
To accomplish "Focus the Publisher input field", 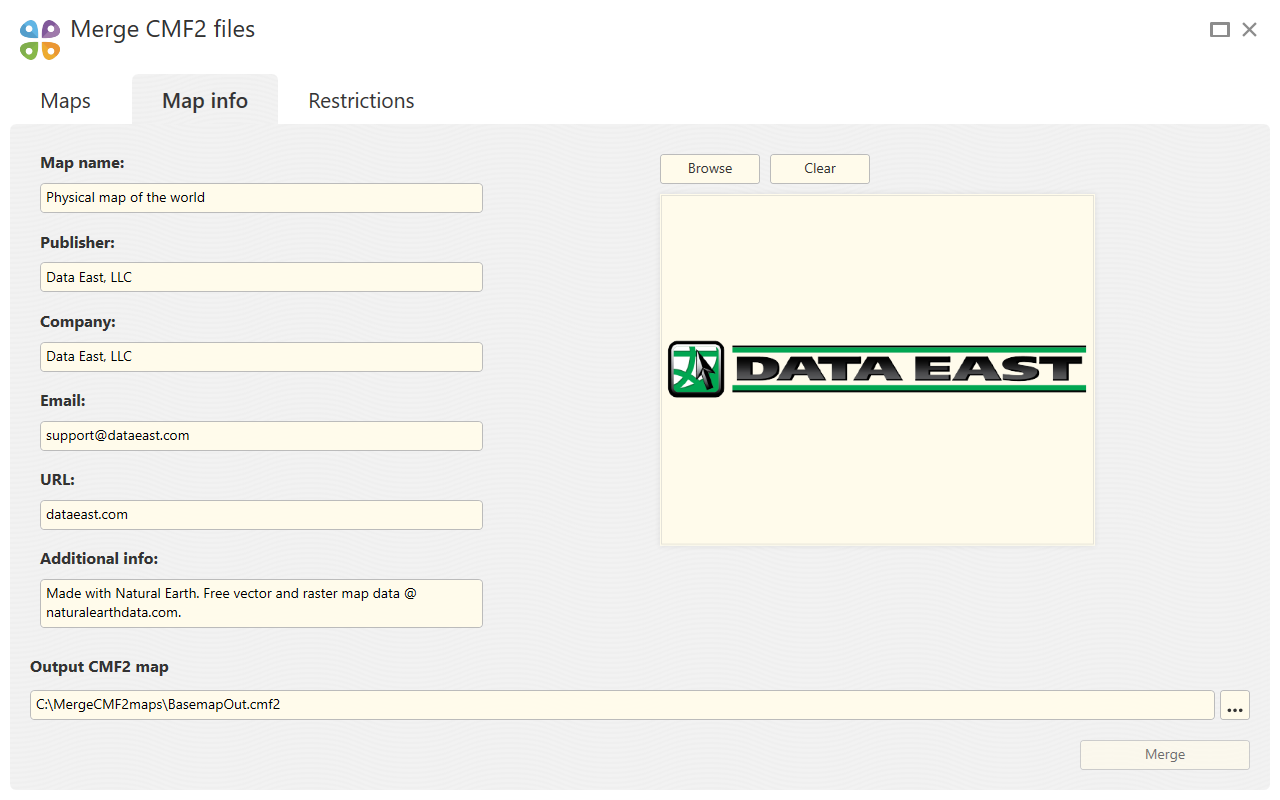I will pos(261,277).
